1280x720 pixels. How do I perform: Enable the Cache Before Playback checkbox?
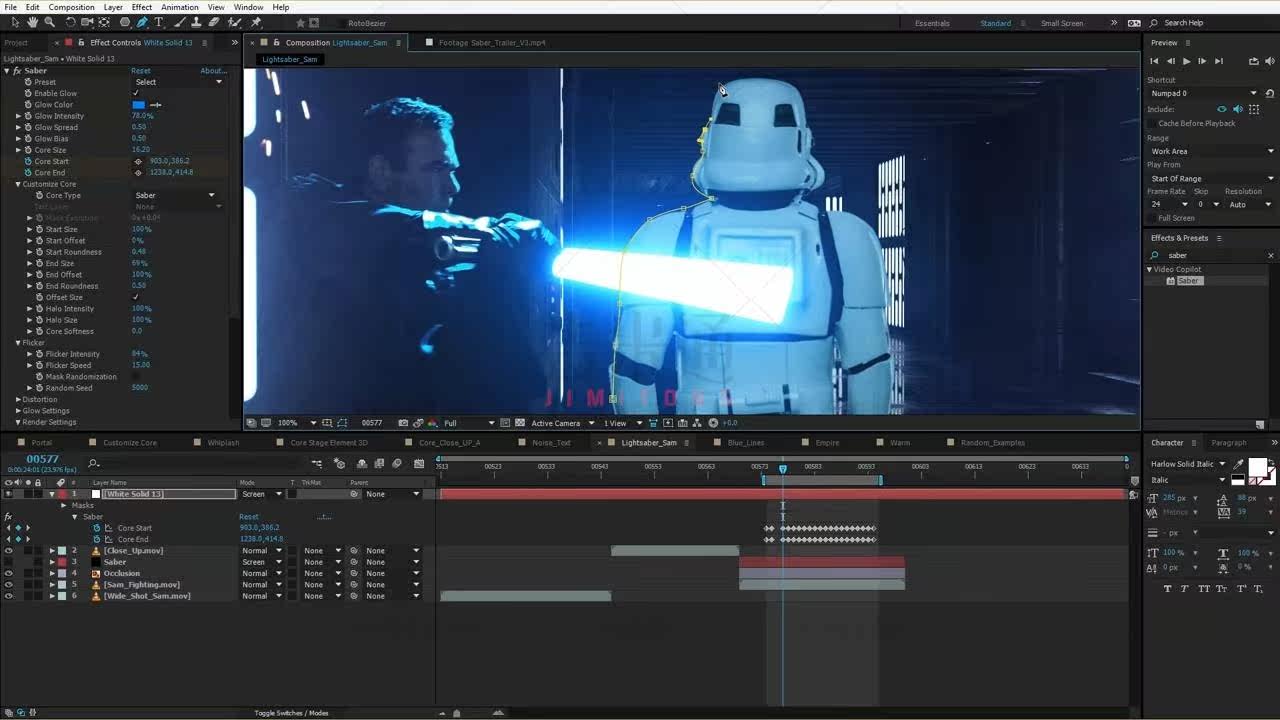pyautogui.click(x=1152, y=123)
